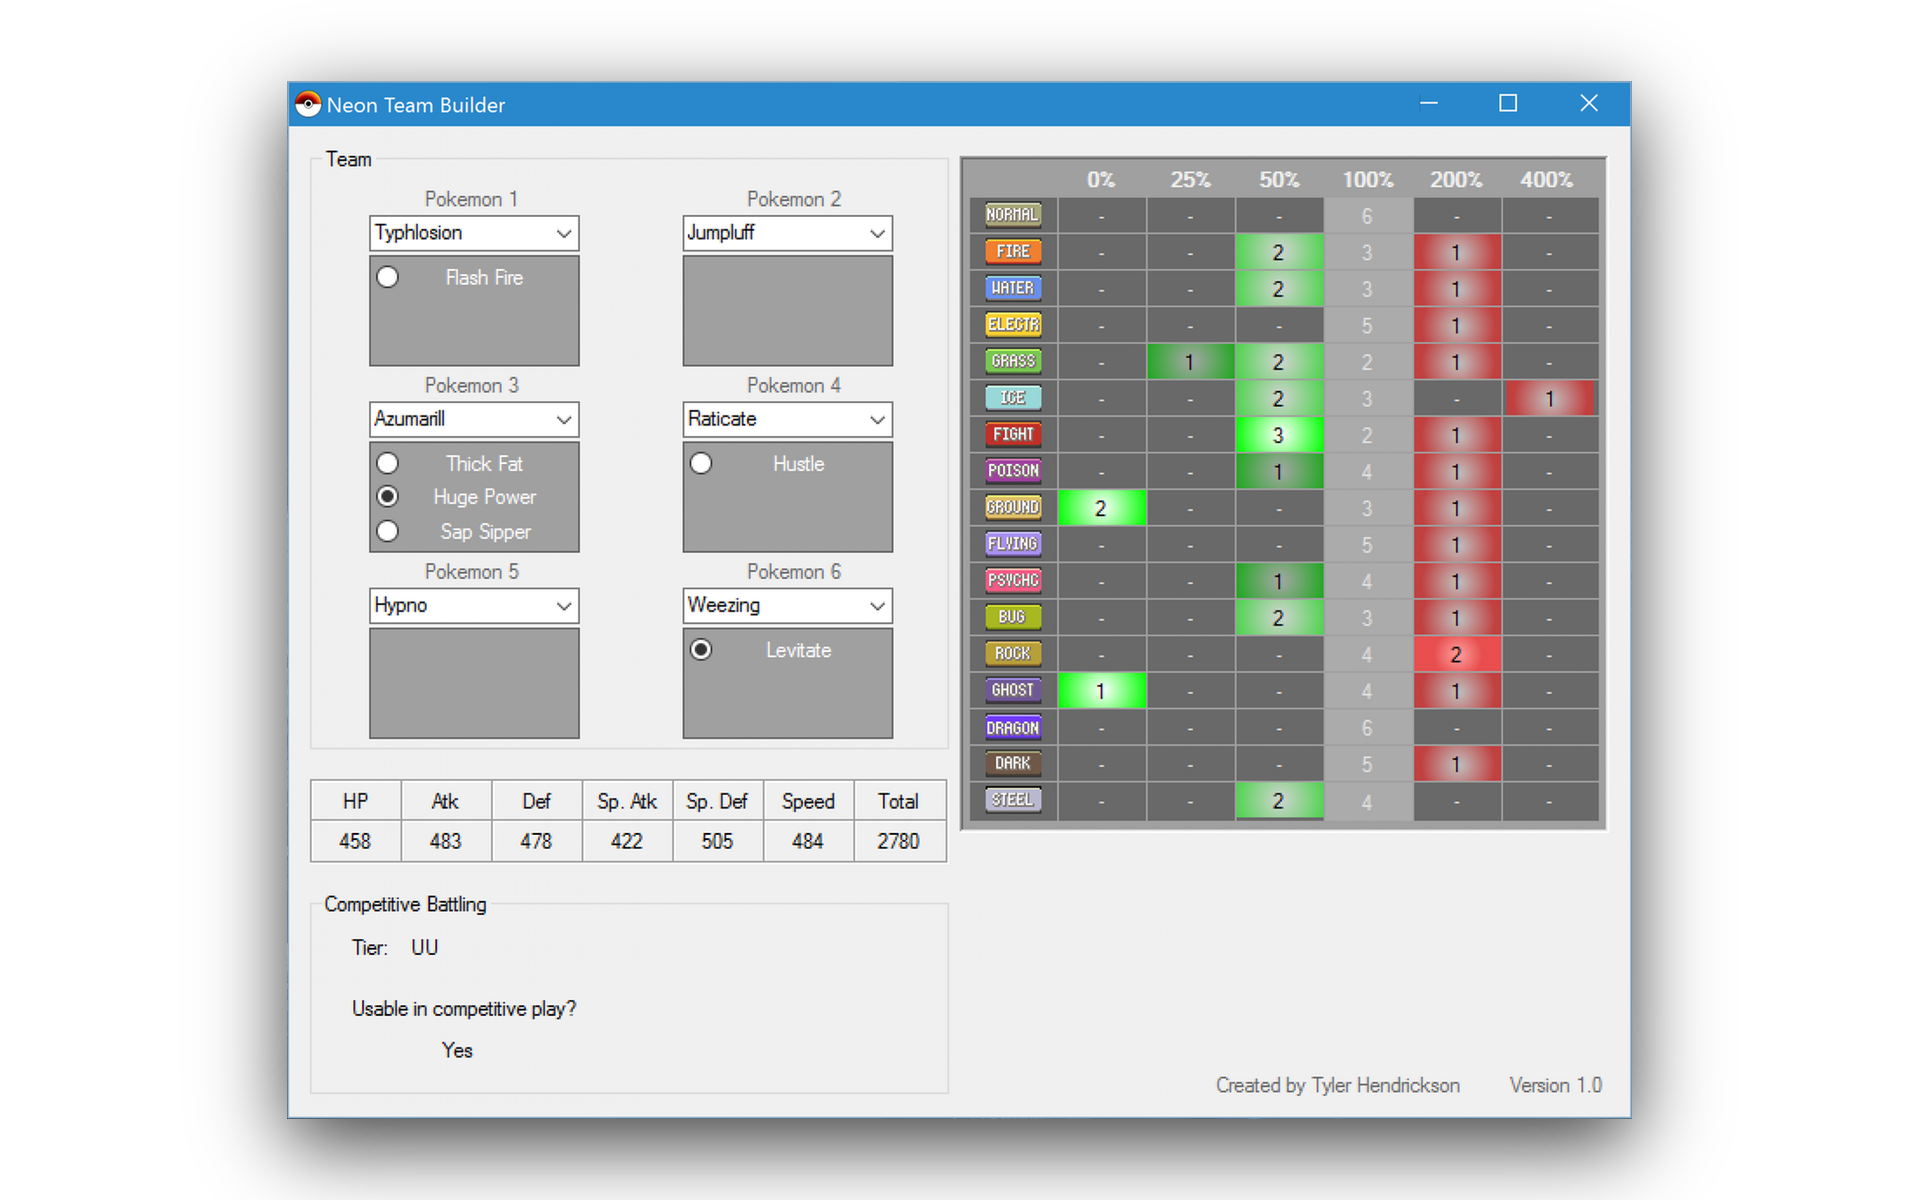Click Created by Tyler Hendrickson credit

coord(1338,1085)
